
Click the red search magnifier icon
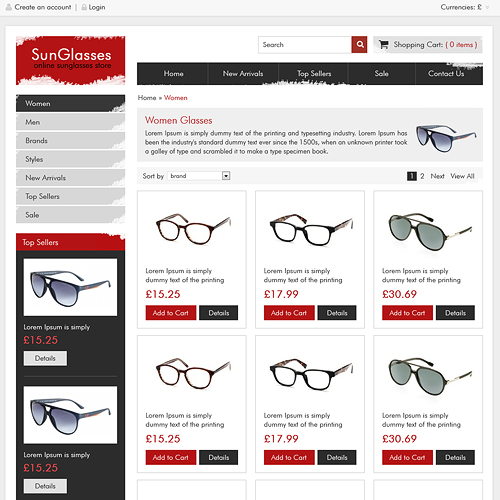359,45
